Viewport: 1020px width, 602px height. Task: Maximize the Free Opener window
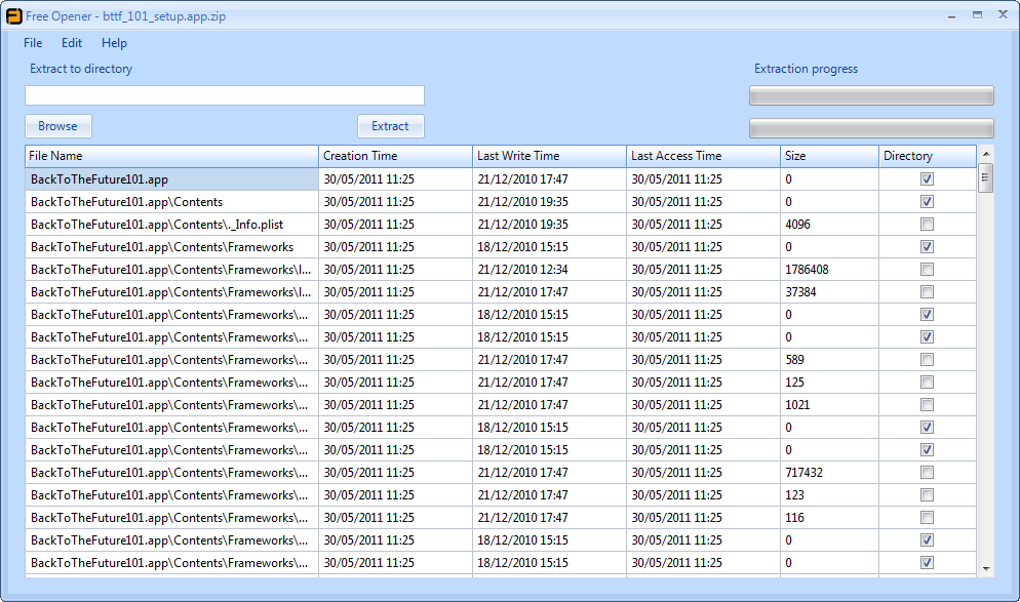point(977,15)
